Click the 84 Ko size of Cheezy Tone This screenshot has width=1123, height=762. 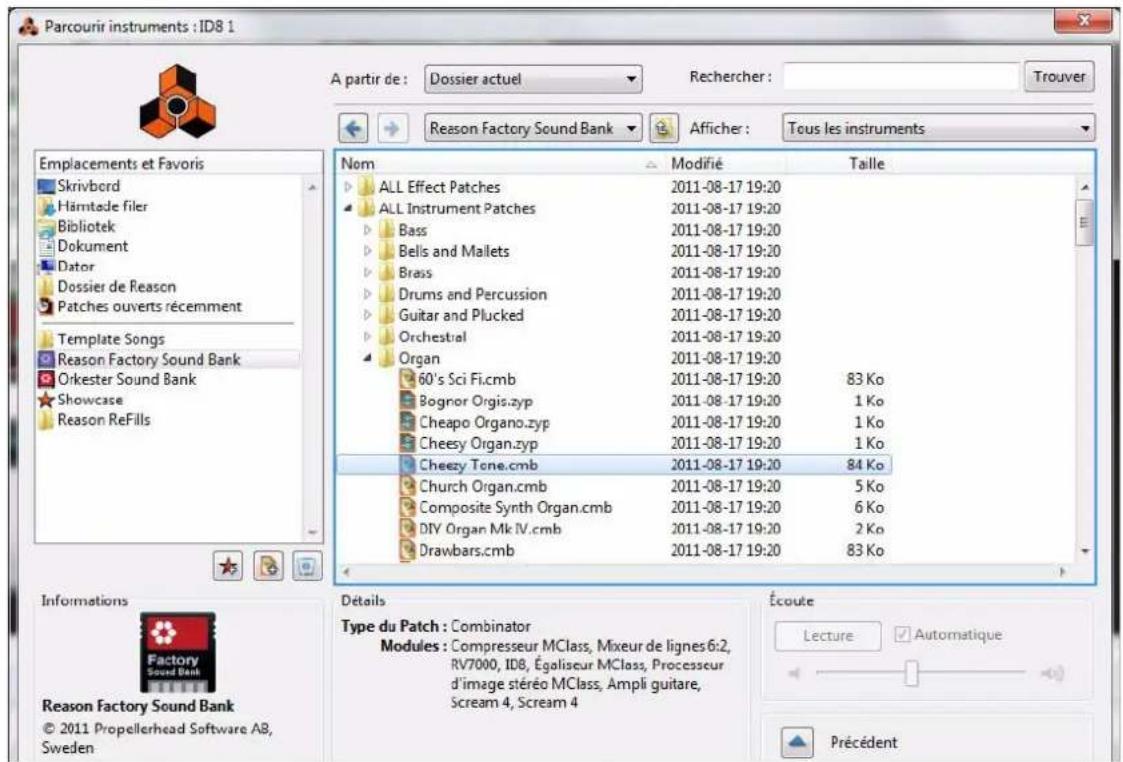pos(865,465)
